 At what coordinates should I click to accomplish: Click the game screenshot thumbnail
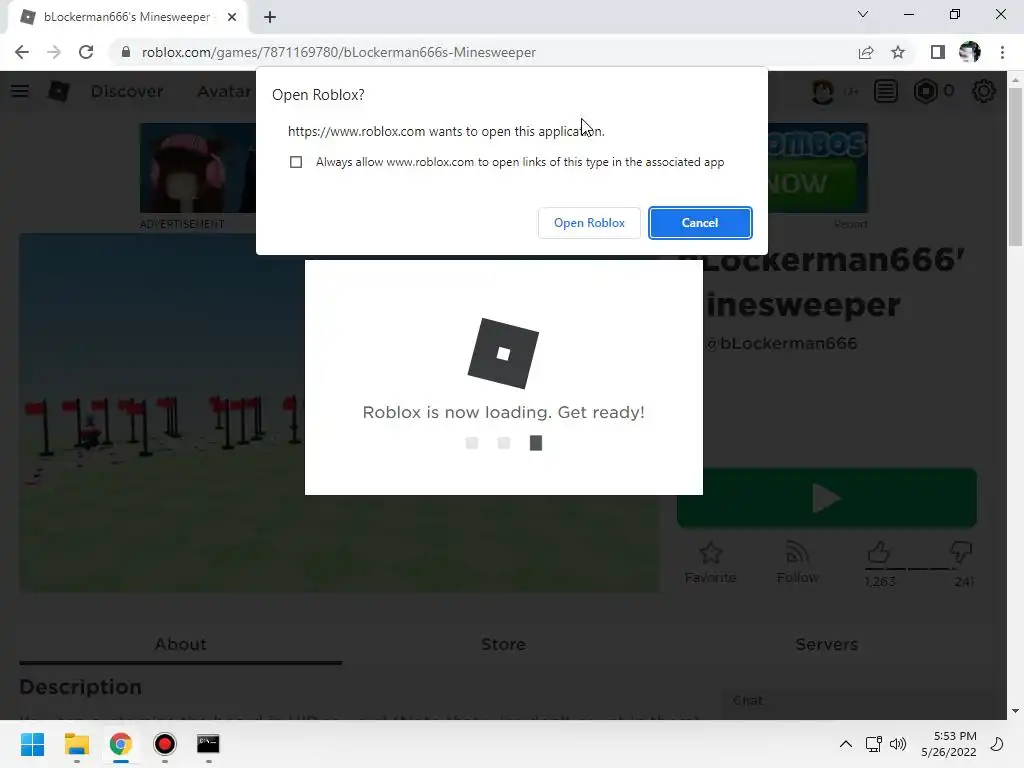click(162, 413)
